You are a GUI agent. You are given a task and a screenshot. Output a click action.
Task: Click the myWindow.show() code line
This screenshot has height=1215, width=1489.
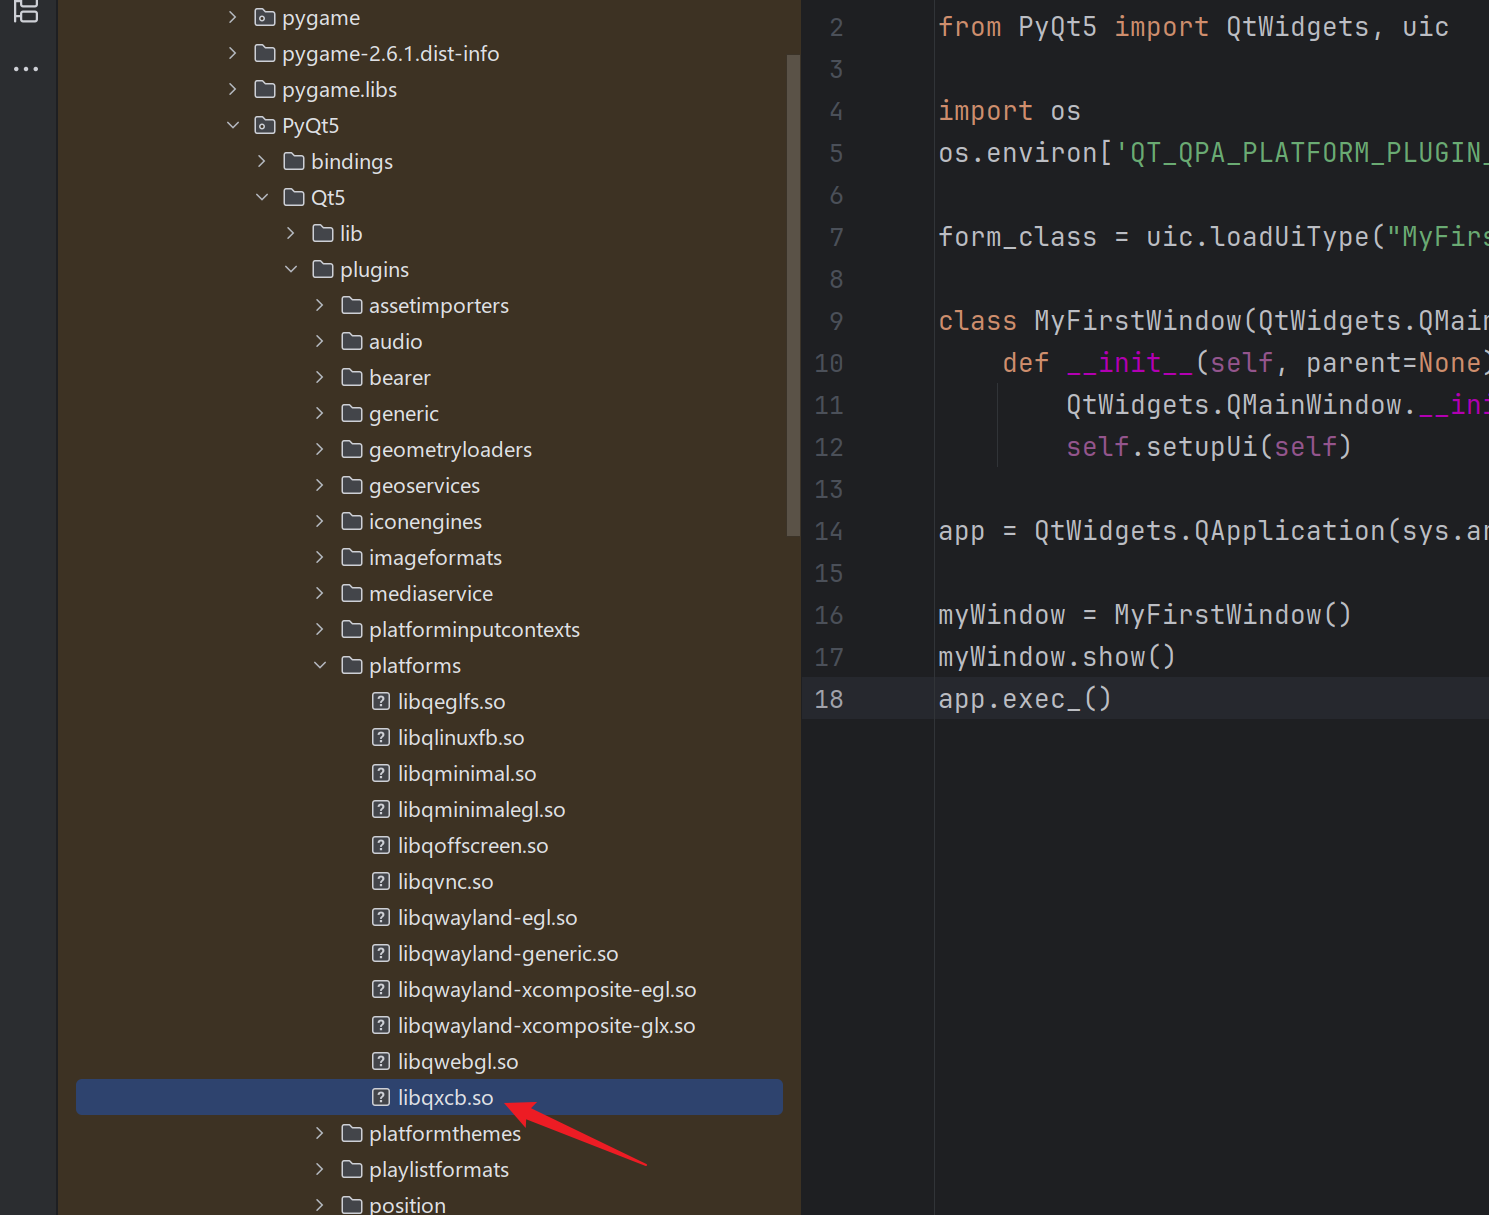1056,656
